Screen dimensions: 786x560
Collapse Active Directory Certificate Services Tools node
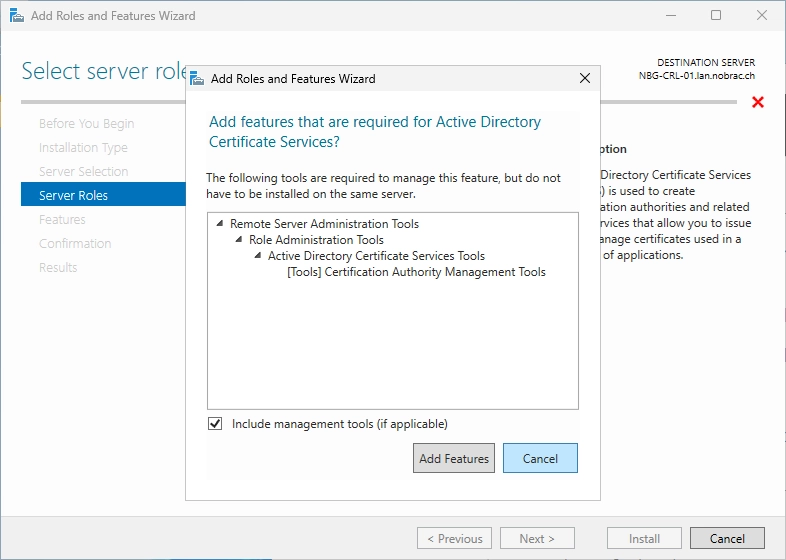pos(258,255)
